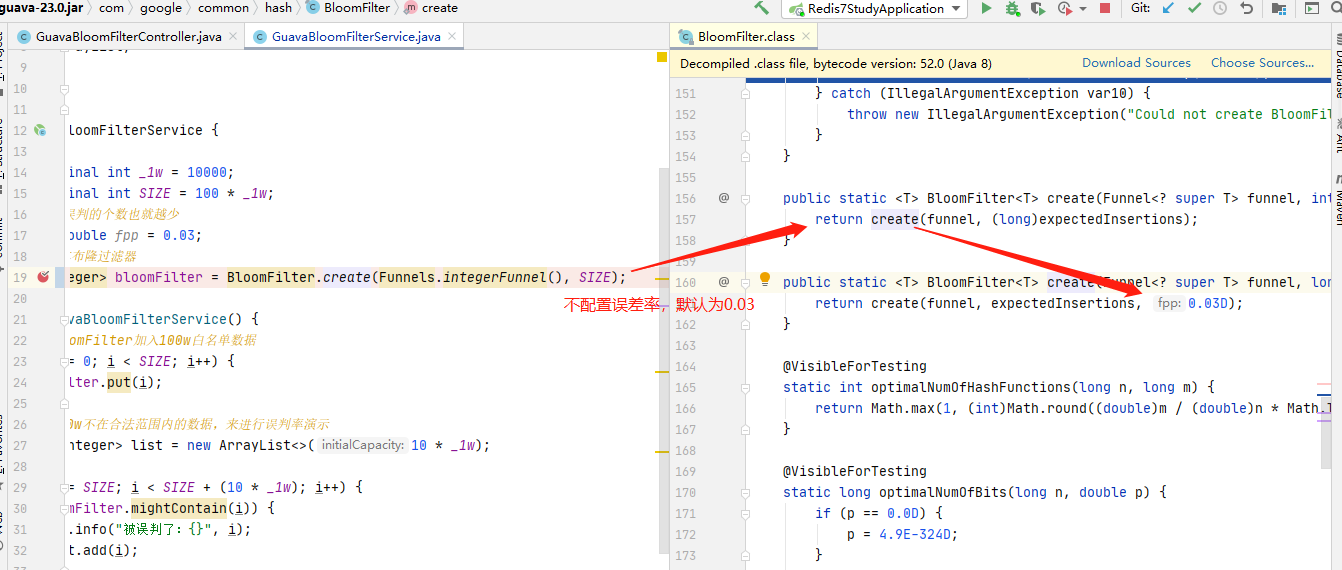1342x570 pixels.
Task: Click the 'fpp:' parameter hint on line 161
Action: click(1169, 303)
